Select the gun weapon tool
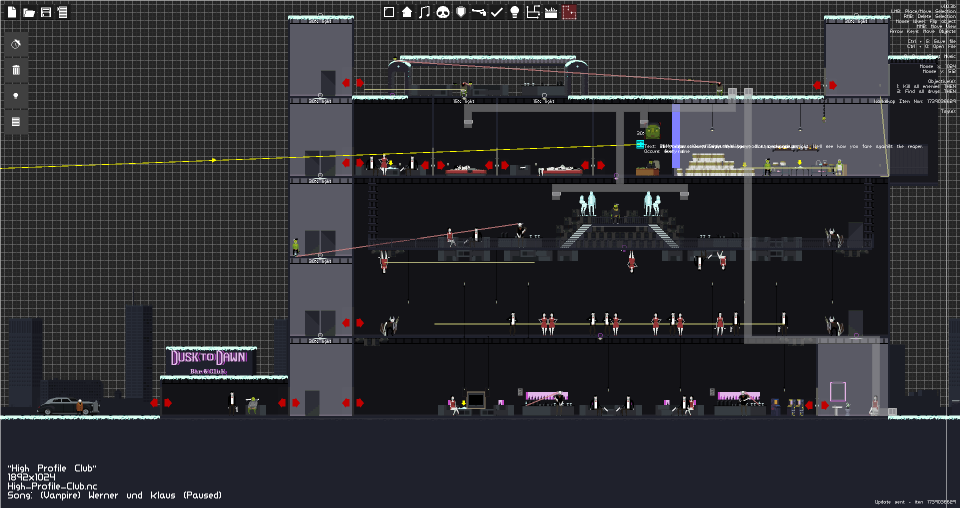The image size is (960, 508). click(479, 12)
